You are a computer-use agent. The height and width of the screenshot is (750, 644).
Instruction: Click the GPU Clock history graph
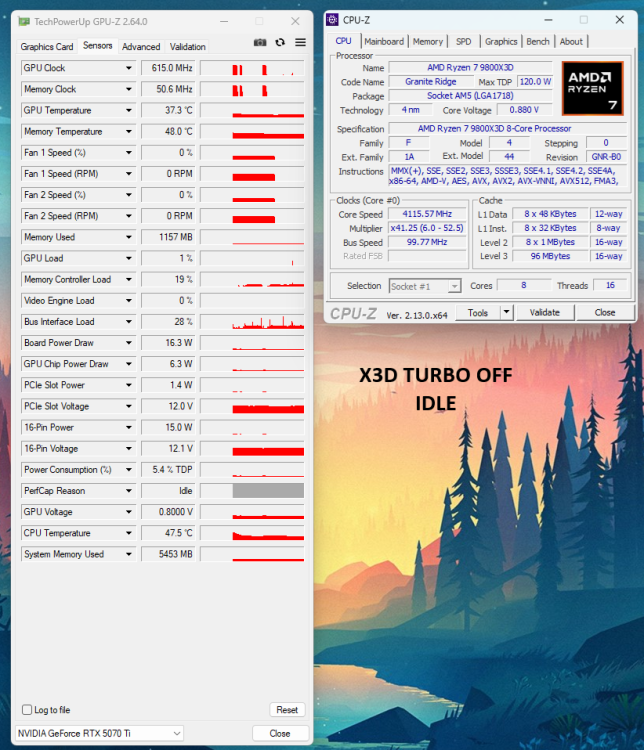point(252,68)
